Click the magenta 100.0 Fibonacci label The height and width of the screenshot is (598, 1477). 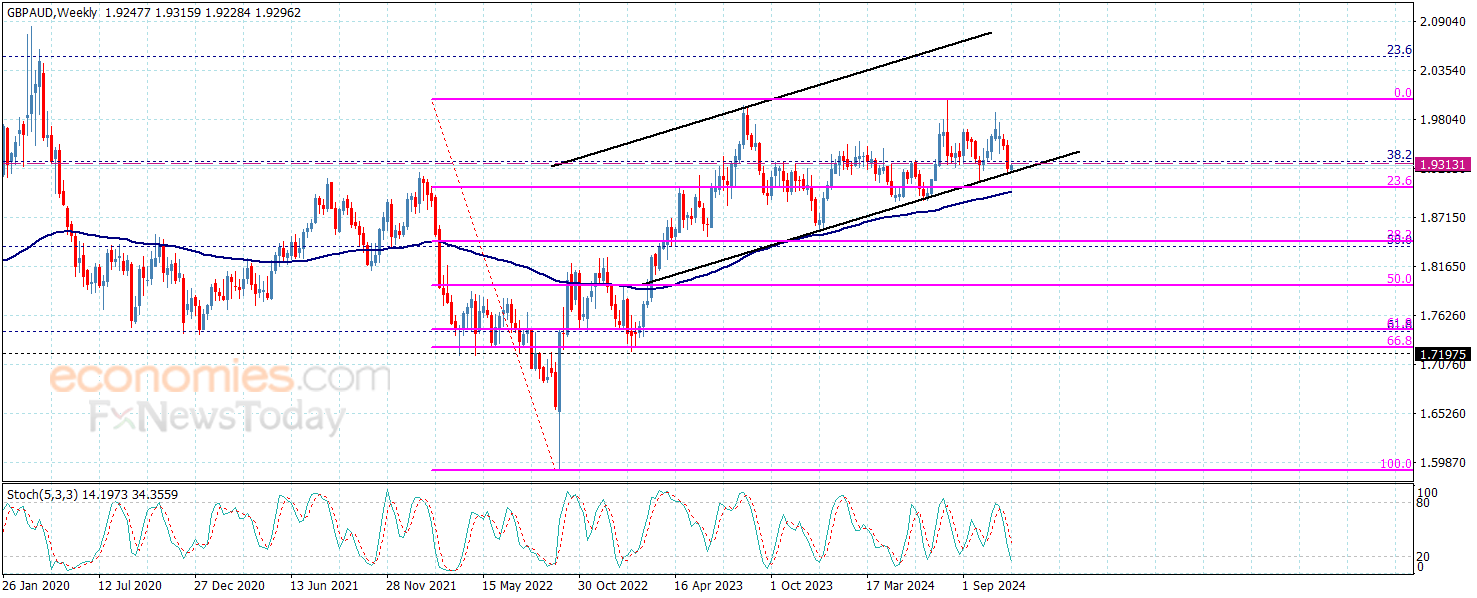[x=1396, y=464]
